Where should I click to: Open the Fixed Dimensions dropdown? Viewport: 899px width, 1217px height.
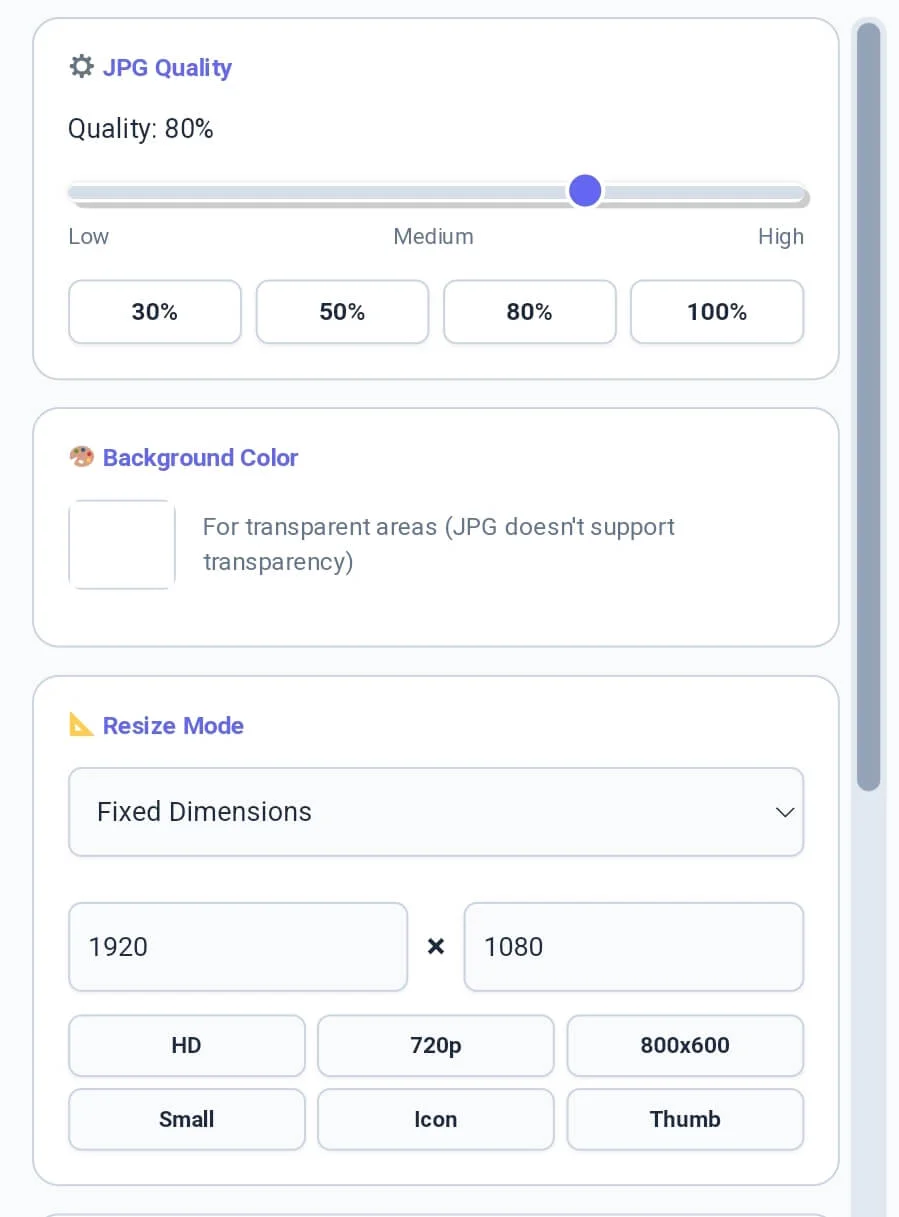click(435, 812)
